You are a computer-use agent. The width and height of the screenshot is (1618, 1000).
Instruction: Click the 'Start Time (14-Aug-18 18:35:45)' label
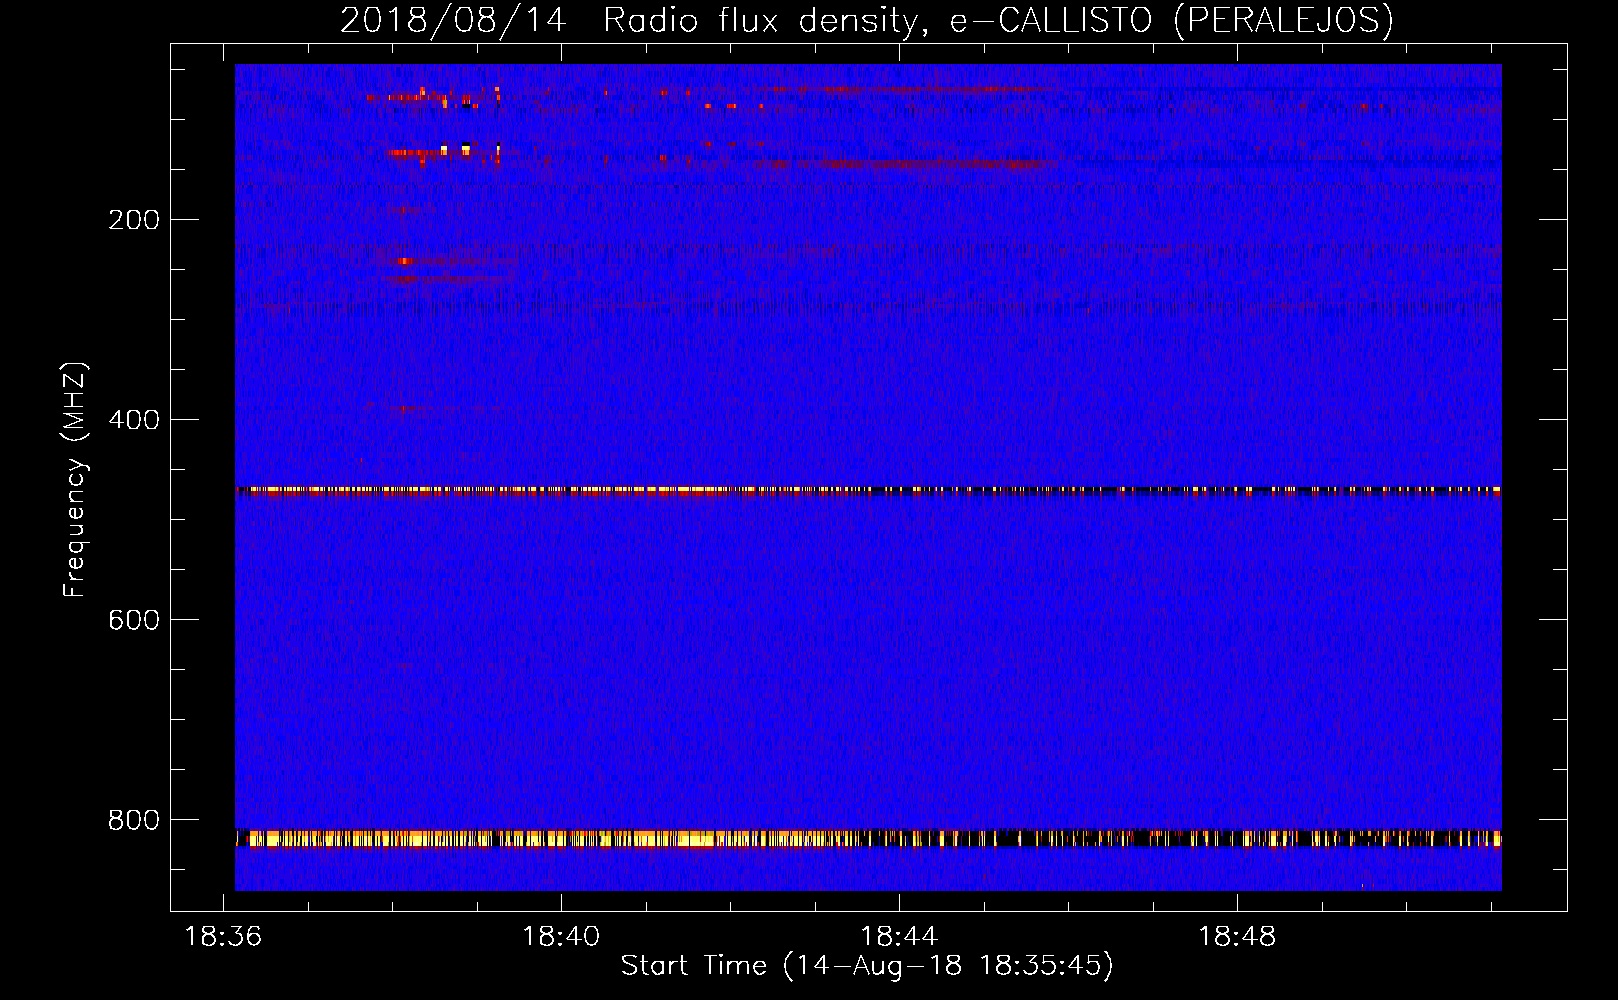pos(867,965)
